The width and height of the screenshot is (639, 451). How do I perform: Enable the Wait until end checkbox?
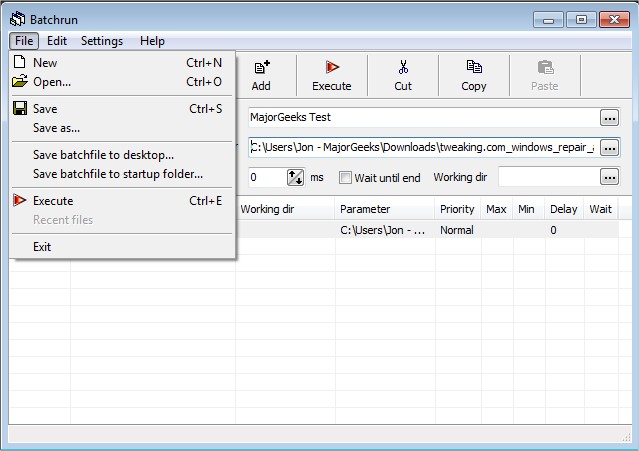[345, 178]
